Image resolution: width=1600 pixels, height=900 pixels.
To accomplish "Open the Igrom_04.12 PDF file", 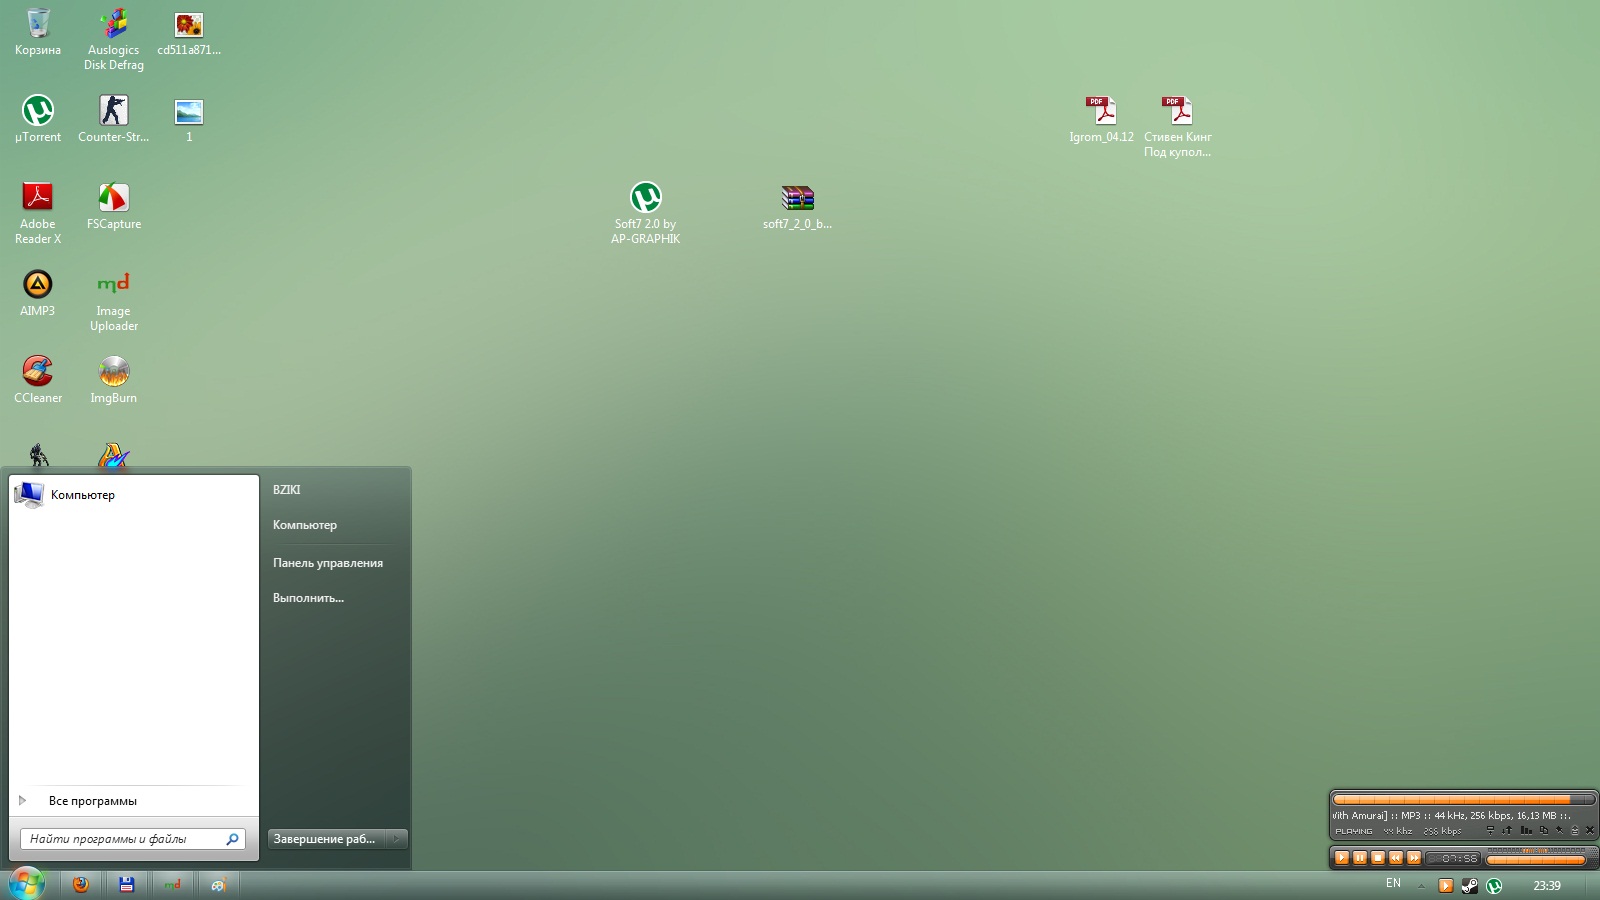I will [x=1101, y=111].
